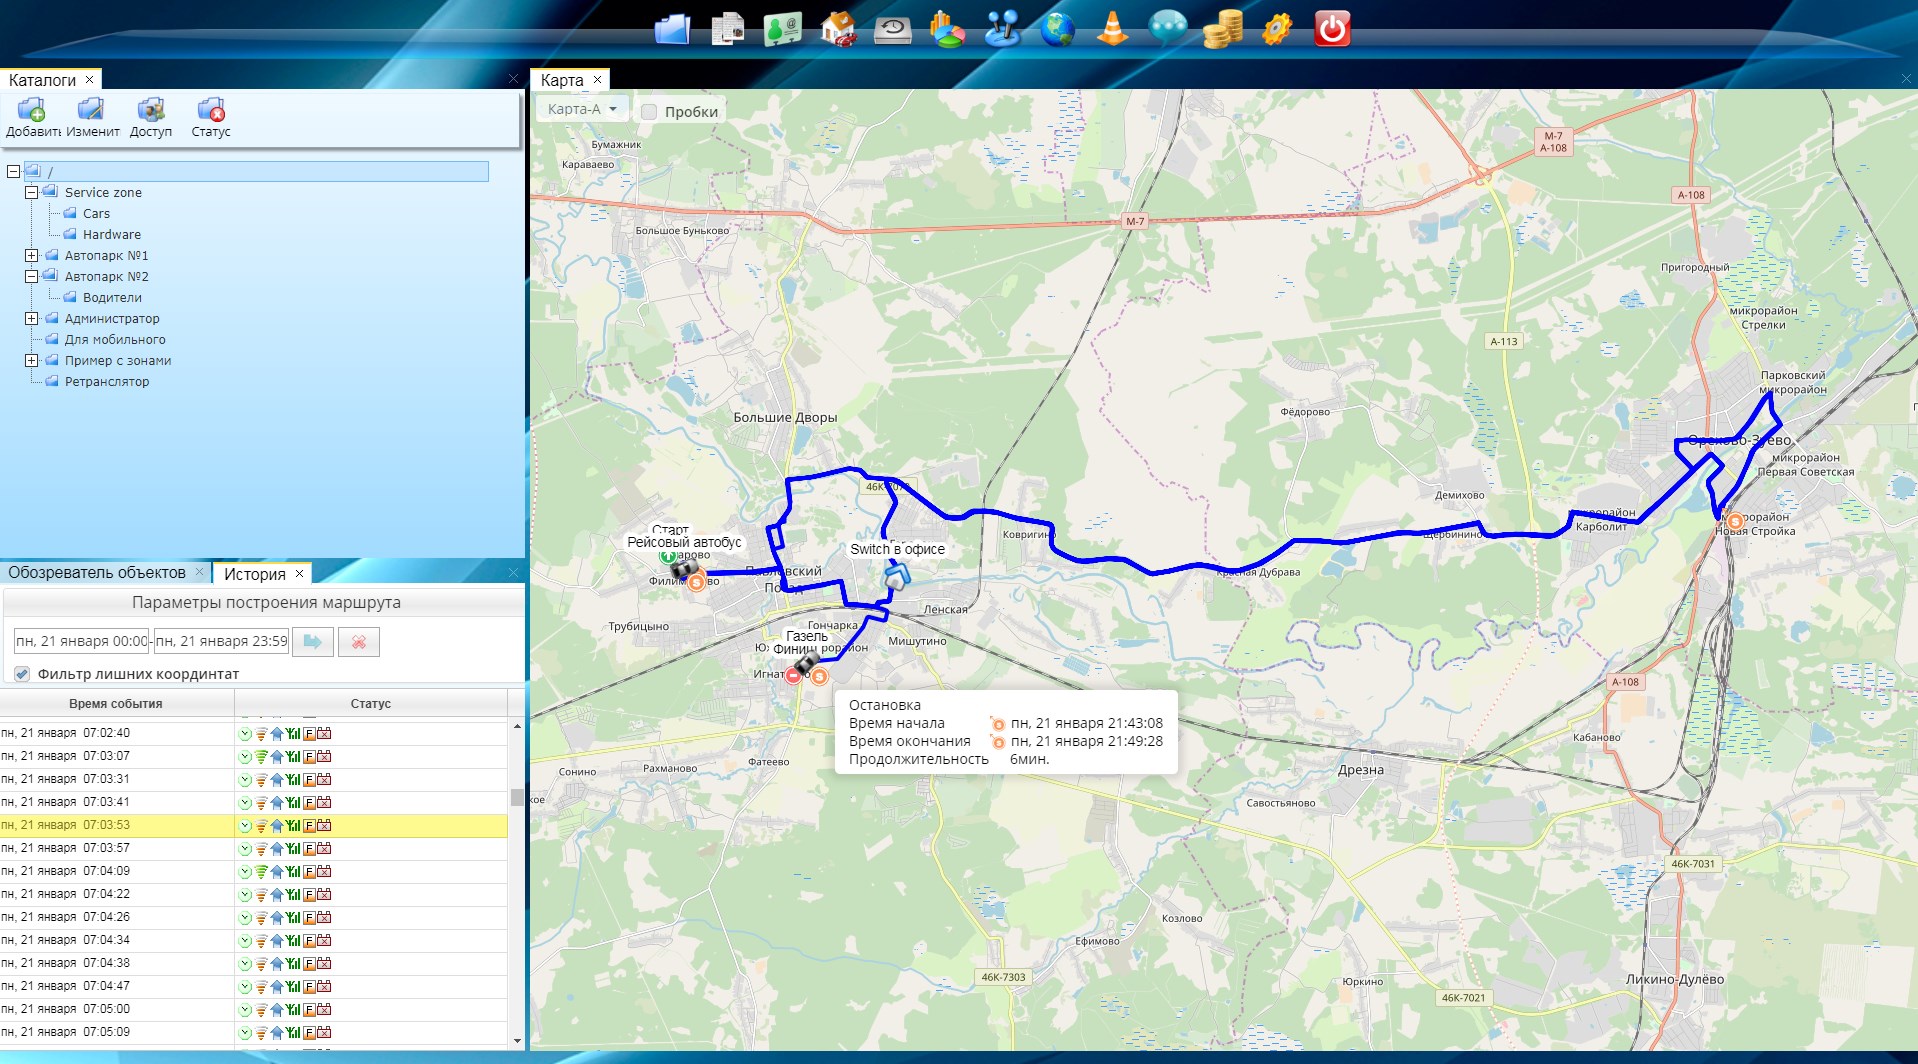This screenshot has height=1064, width=1918.
Task: Click the blue arrow build route button
Action: [x=312, y=642]
